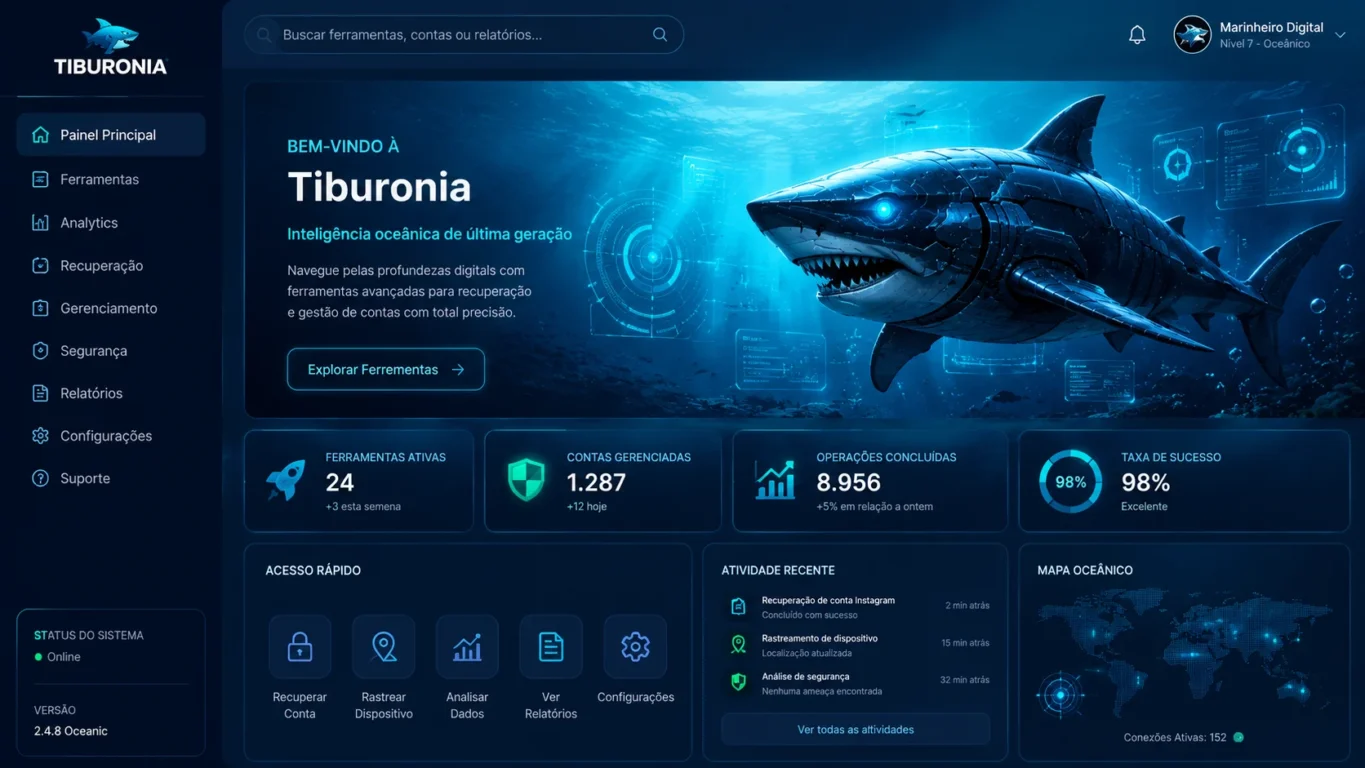Viewport: 1365px width, 768px height.
Task: Click the '1.287' Contas Gerenciadas value
Action: pyautogui.click(x=596, y=482)
